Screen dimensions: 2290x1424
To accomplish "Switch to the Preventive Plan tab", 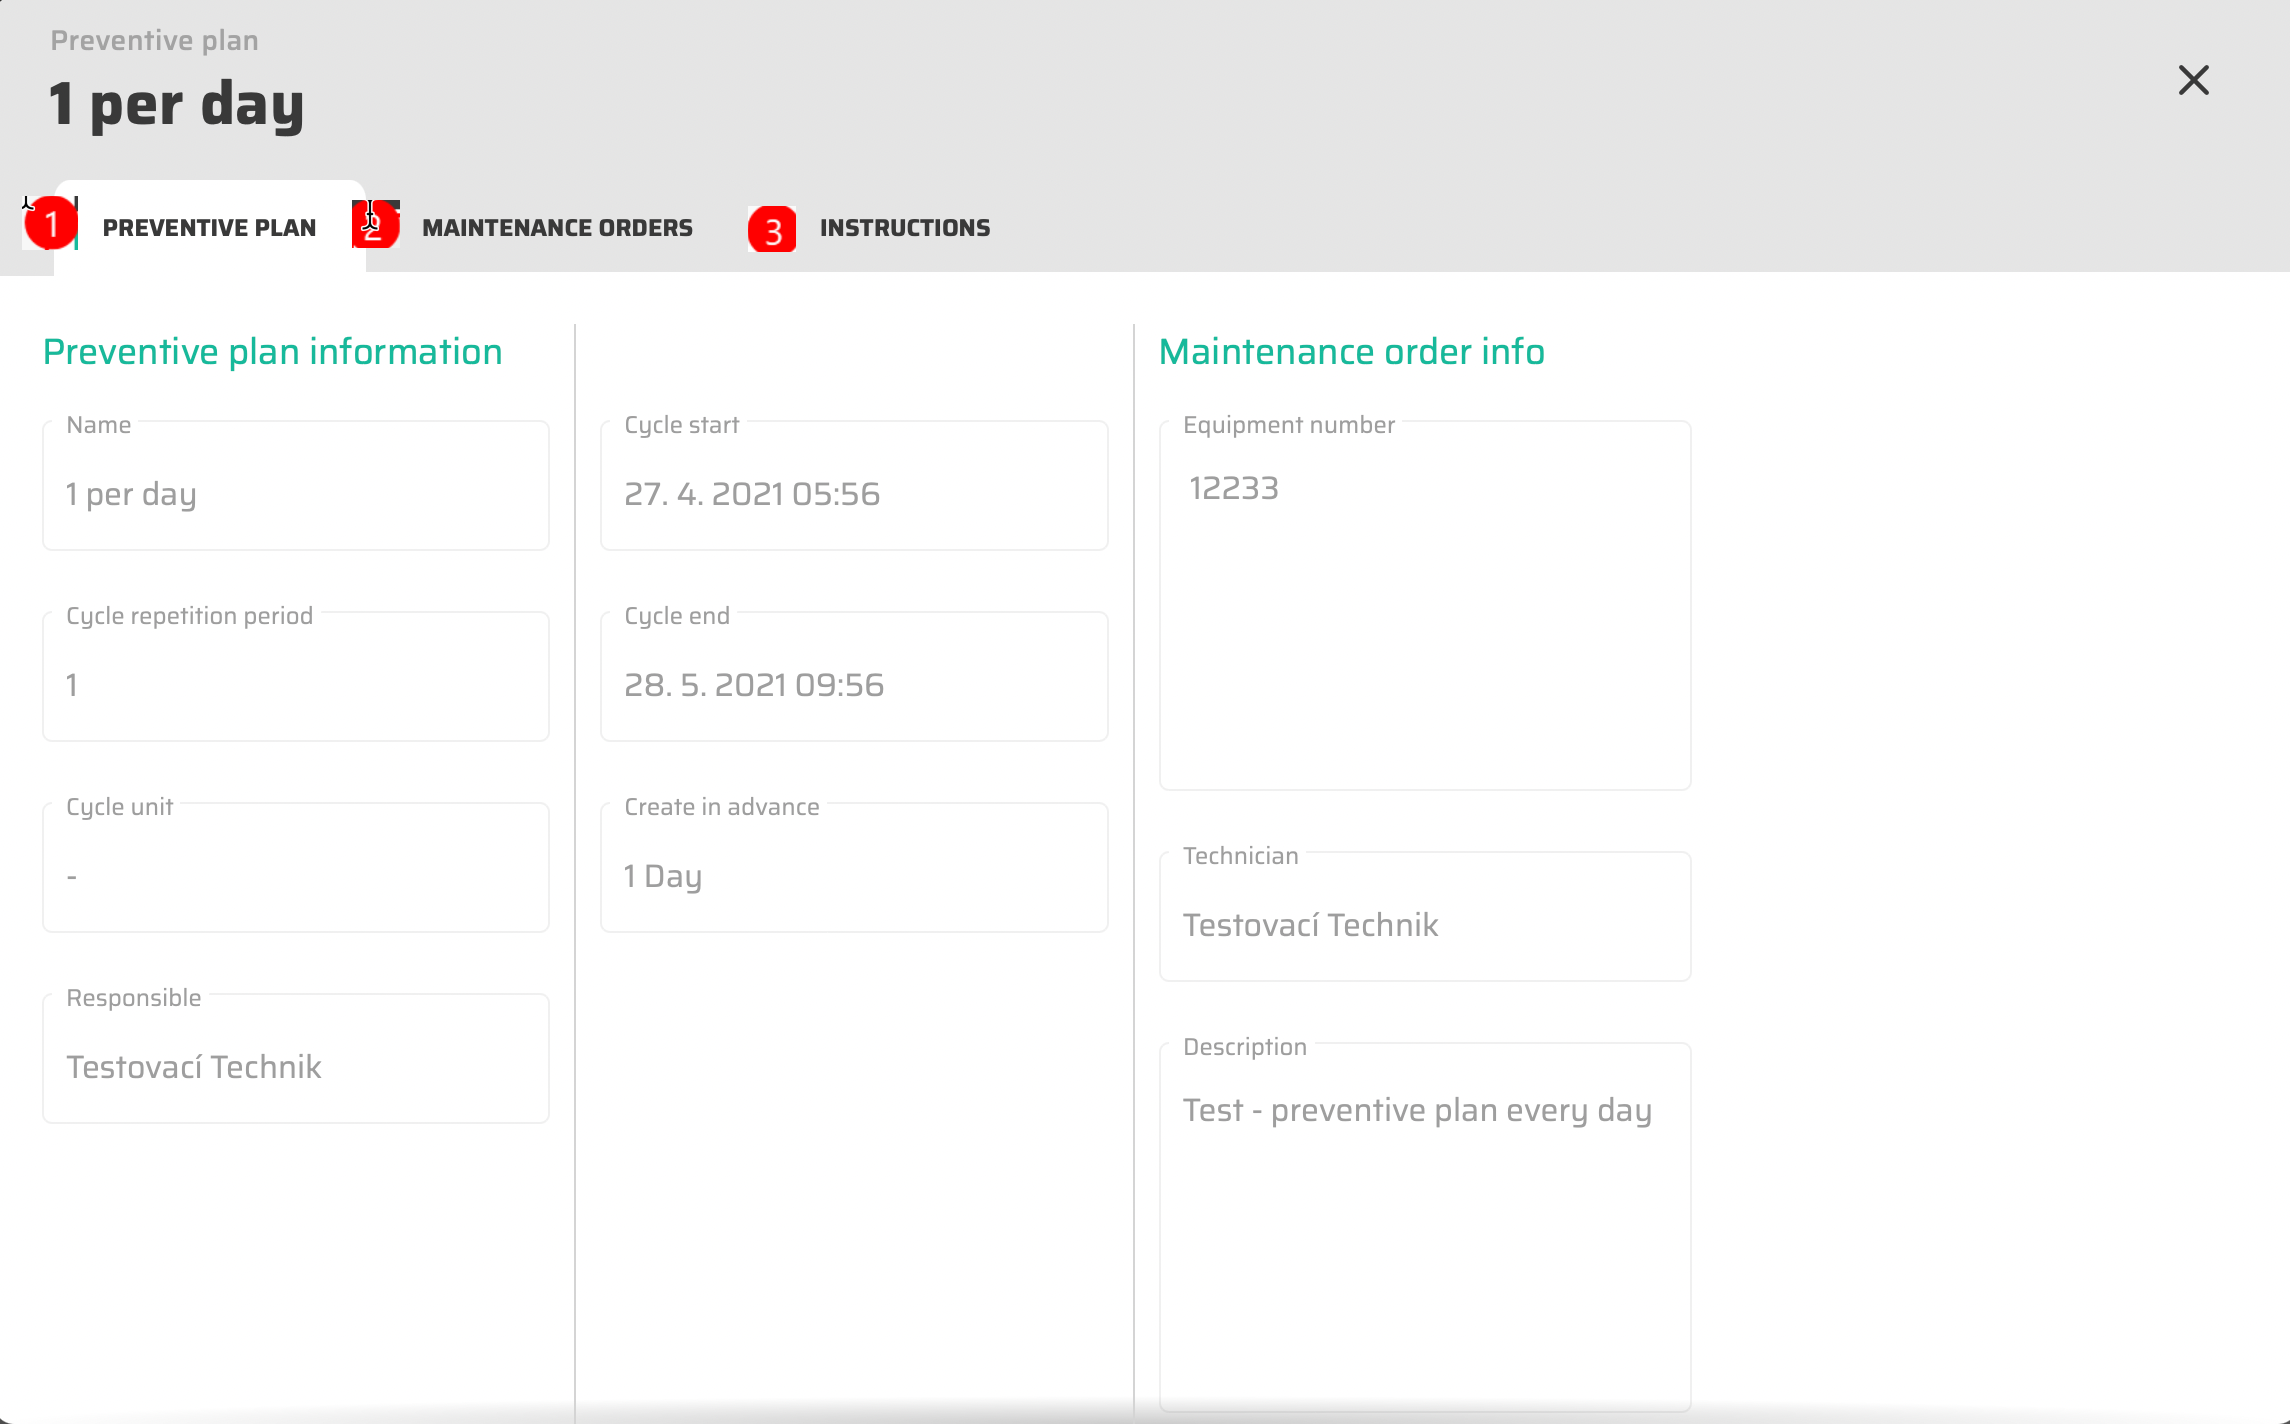I will pyautogui.click(x=209, y=228).
